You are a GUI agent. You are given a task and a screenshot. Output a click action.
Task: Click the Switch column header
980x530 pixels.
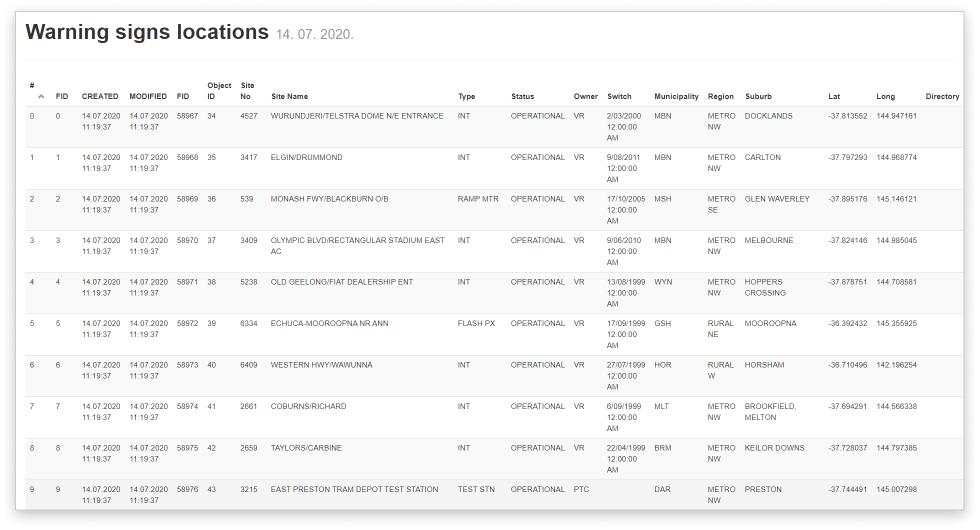click(x=619, y=96)
